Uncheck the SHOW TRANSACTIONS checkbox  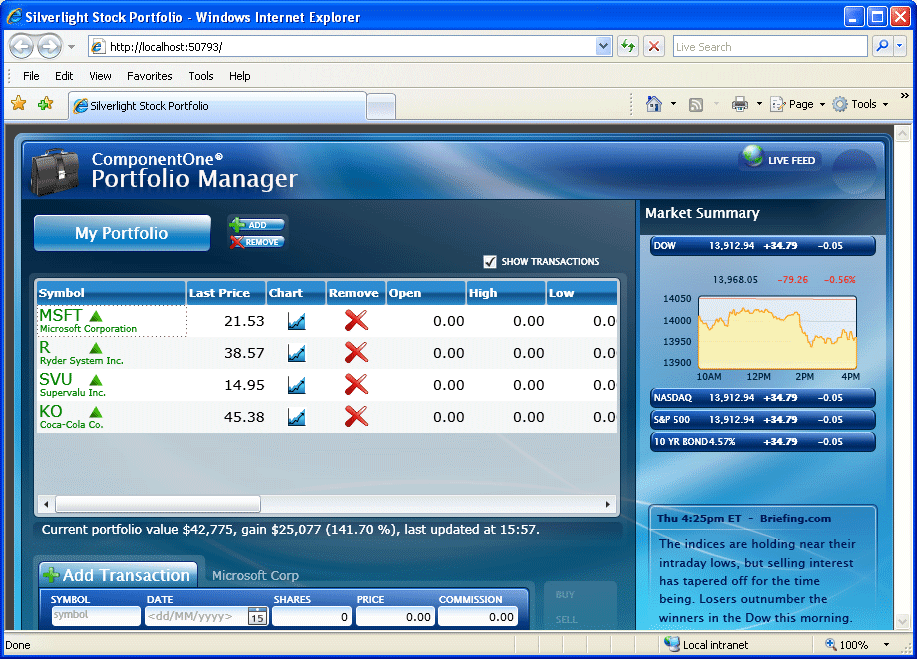(x=489, y=261)
